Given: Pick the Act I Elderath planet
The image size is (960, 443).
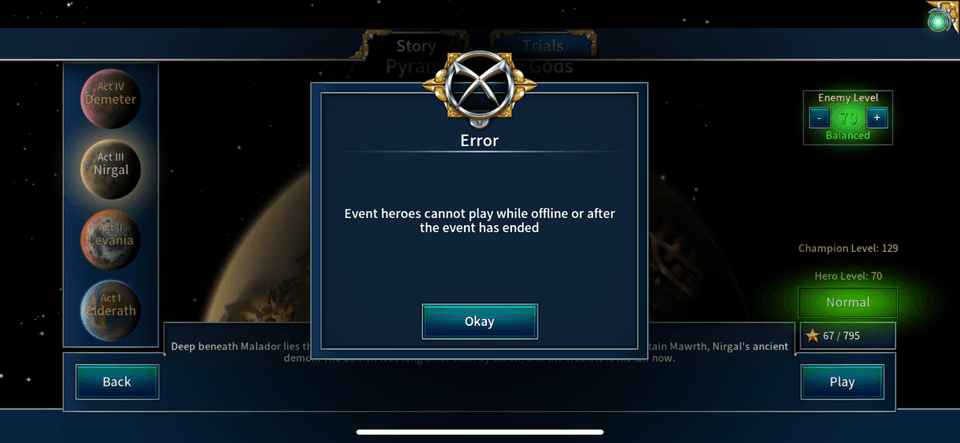Looking at the screenshot, I should click(x=111, y=310).
